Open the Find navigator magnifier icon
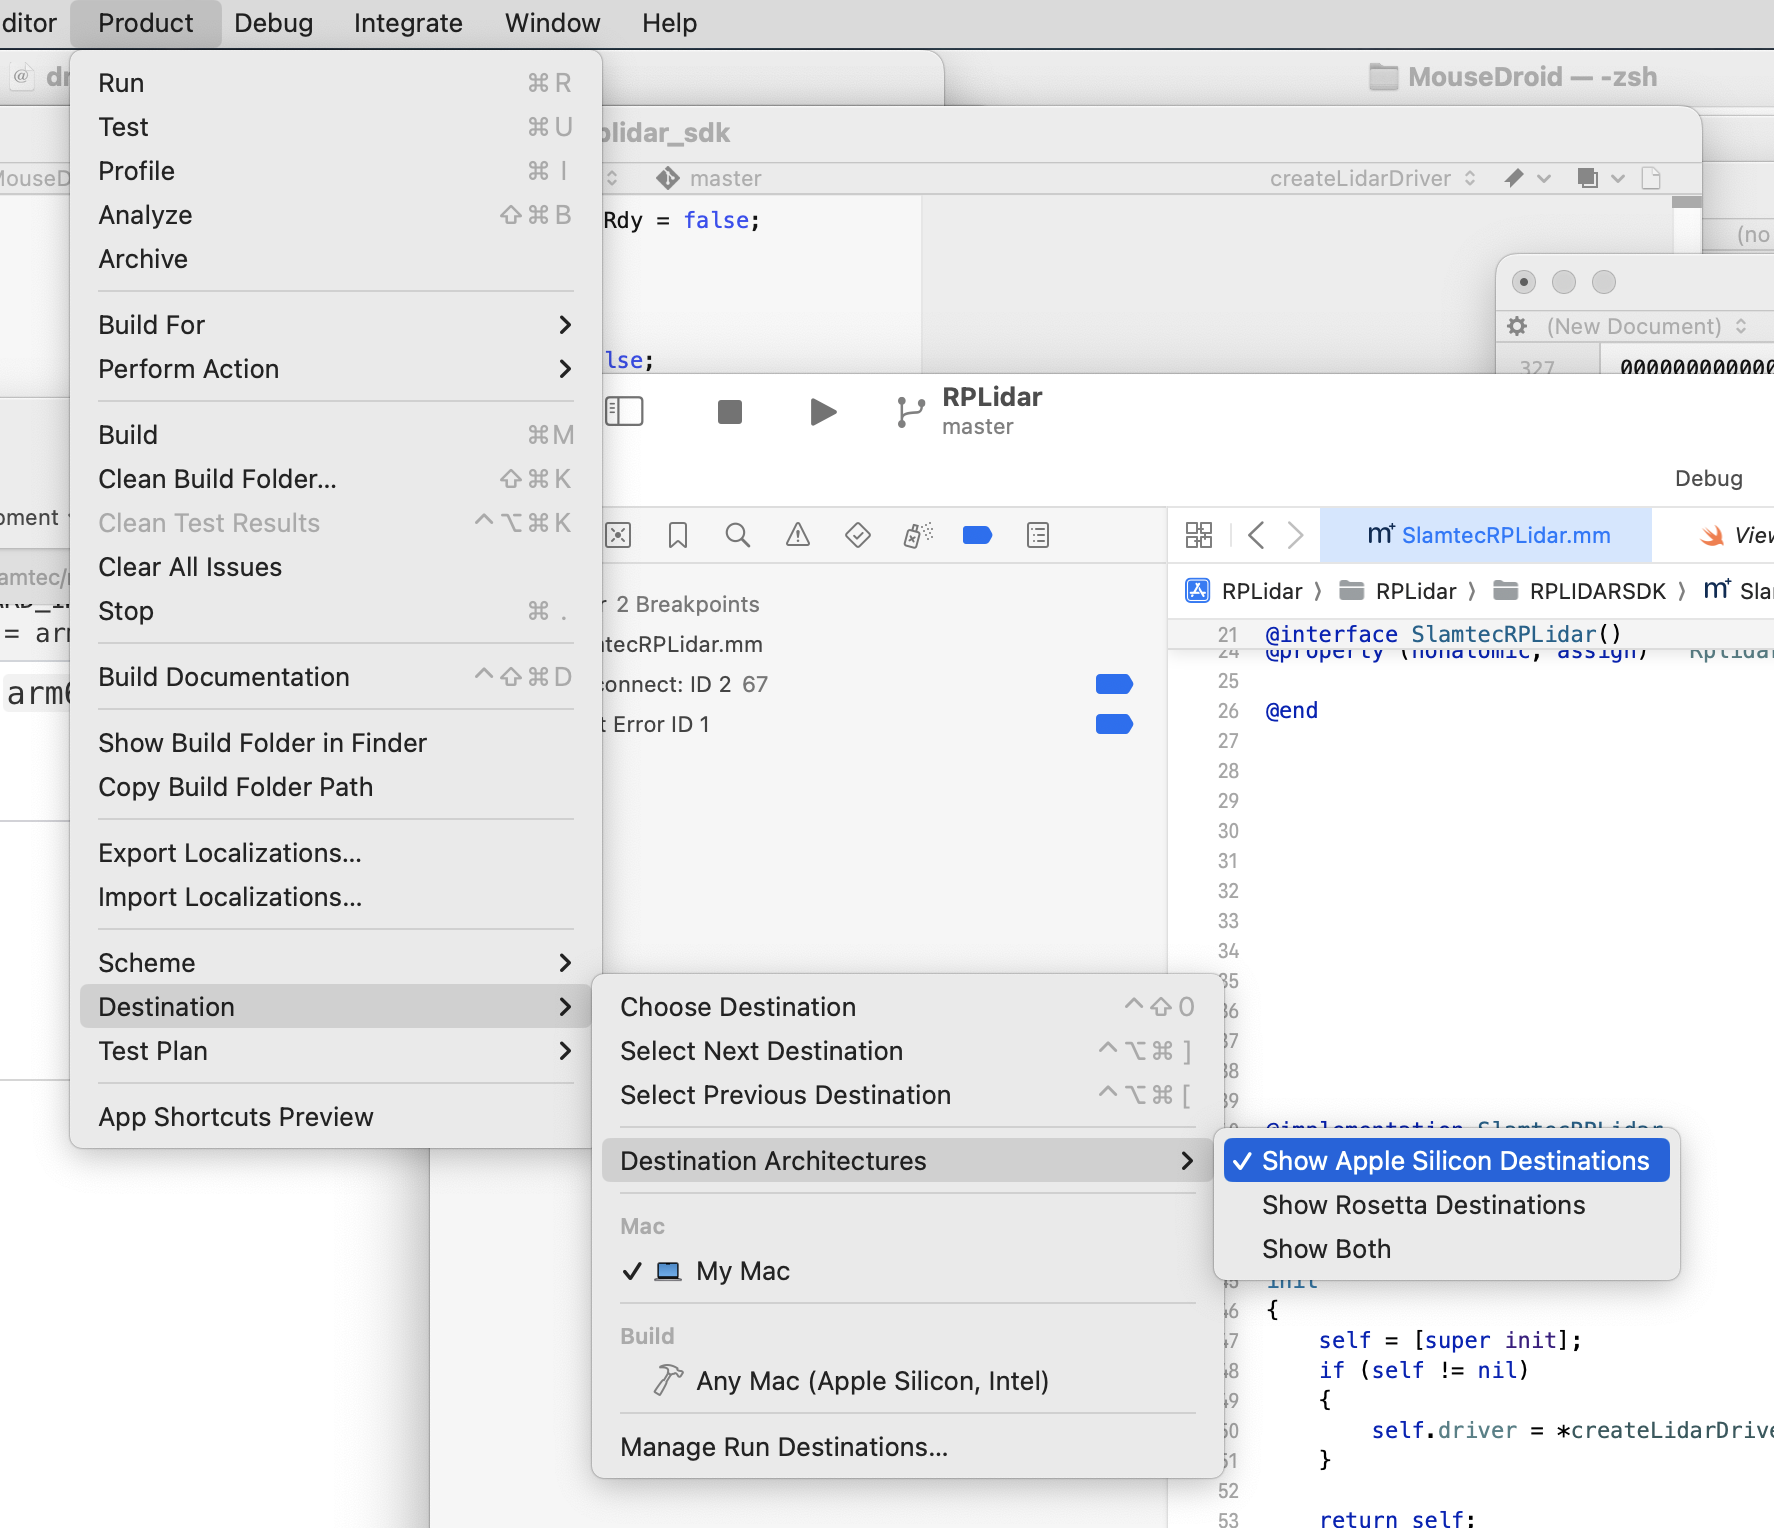Viewport: 1774px width, 1528px height. point(737,536)
